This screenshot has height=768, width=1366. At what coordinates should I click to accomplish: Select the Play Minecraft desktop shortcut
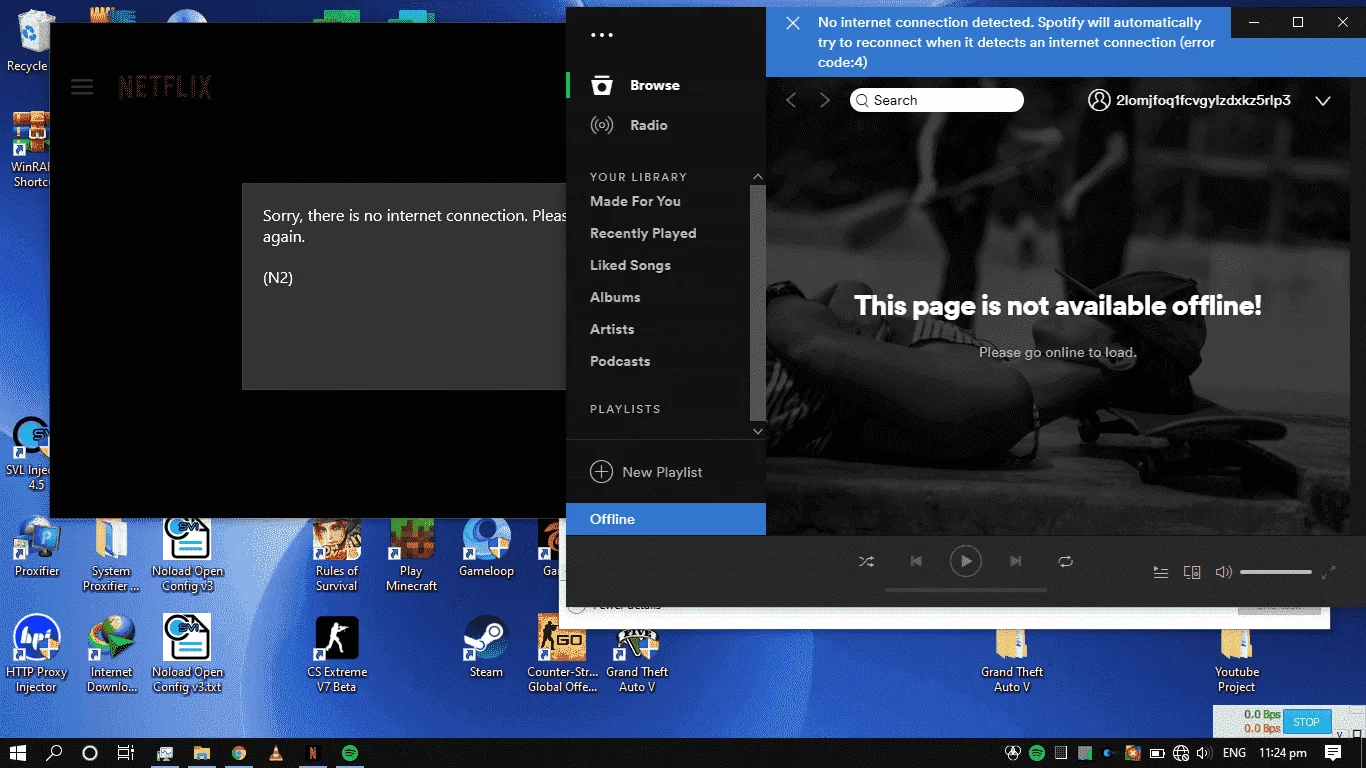[412, 555]
